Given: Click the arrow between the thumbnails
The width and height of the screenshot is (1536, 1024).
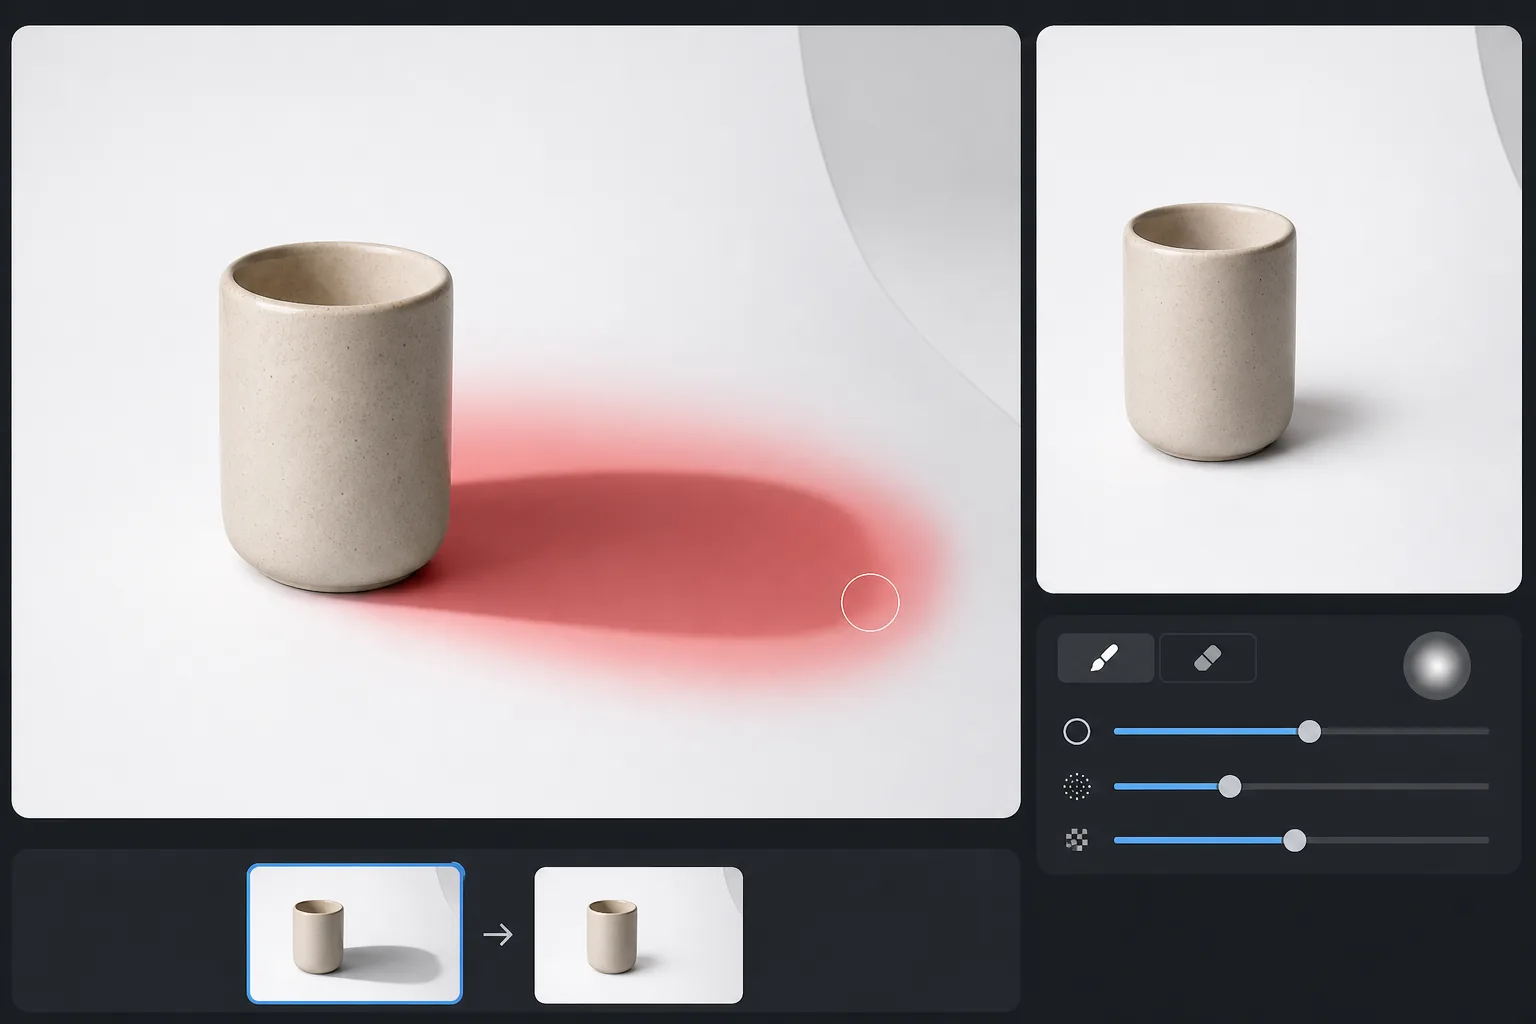Looking at the screenshot, I should (x=498, y=935).
